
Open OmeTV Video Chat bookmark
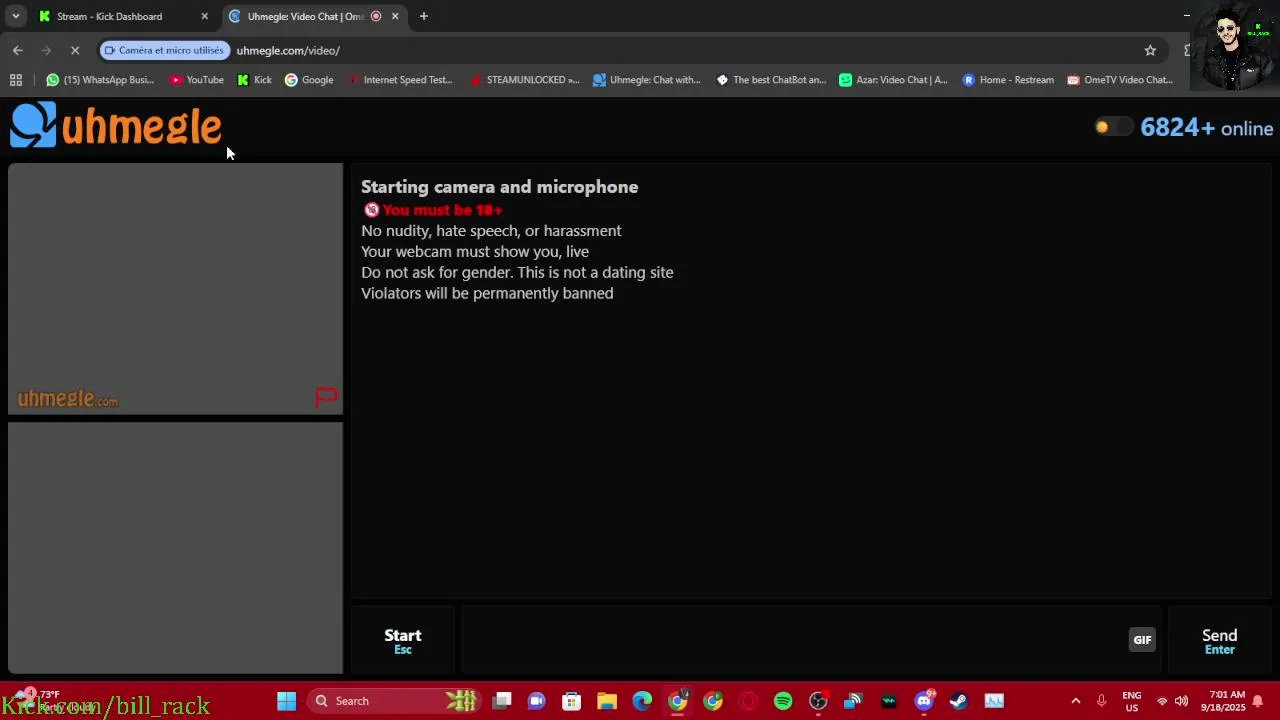1119,80
